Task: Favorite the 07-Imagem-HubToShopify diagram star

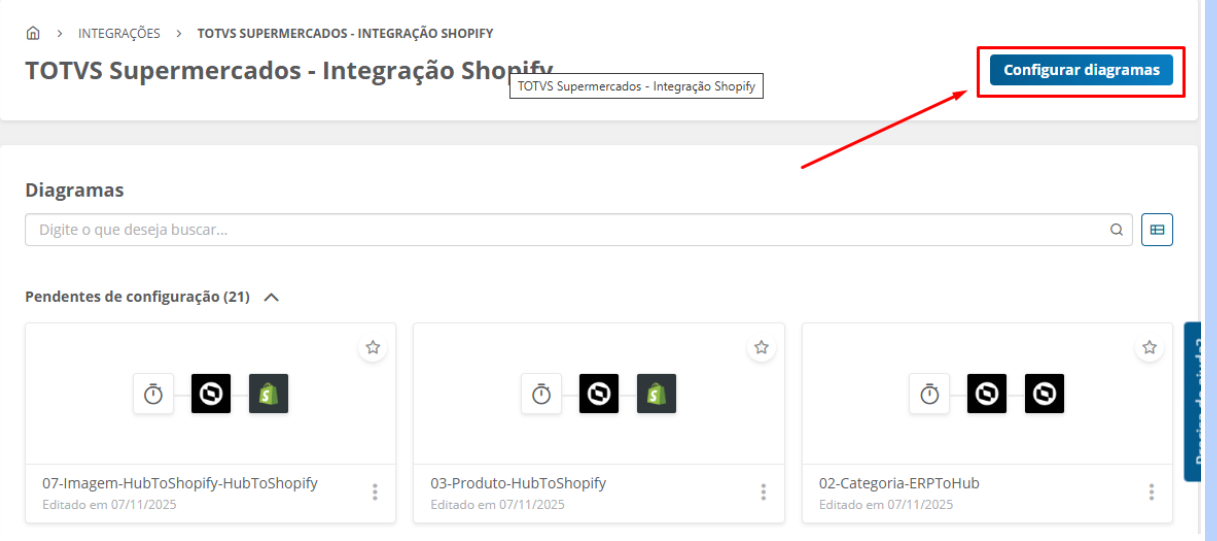Action: [373, 348]
